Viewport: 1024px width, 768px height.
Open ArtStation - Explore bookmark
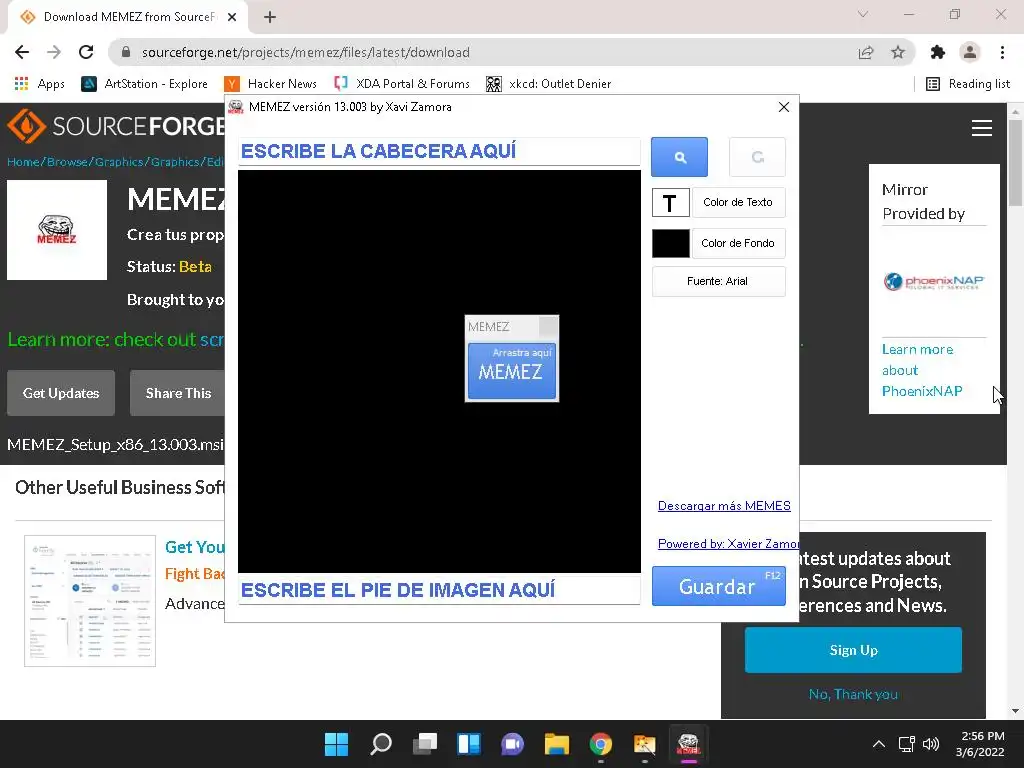(144, 84)
